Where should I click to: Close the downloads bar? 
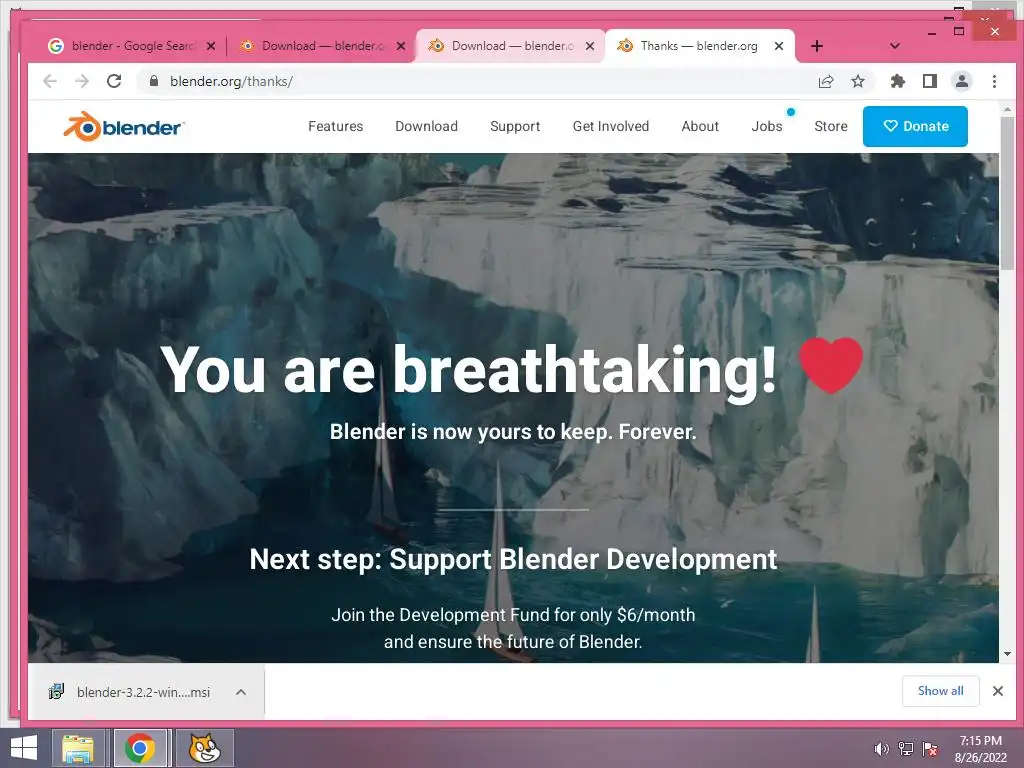coord(998,691)
